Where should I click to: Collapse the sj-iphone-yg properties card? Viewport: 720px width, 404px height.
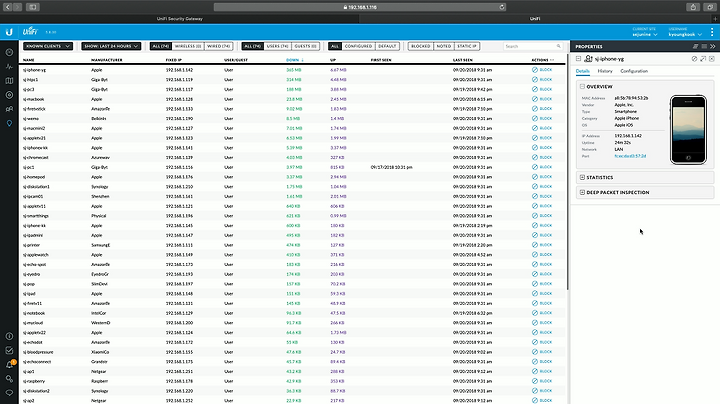click(579, 59)
